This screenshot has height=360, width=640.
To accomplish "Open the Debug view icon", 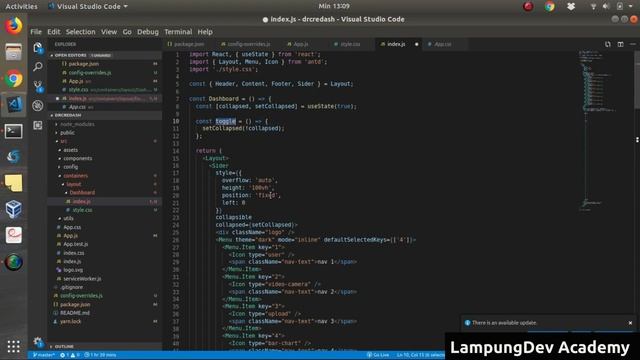I will pos(38,106).
